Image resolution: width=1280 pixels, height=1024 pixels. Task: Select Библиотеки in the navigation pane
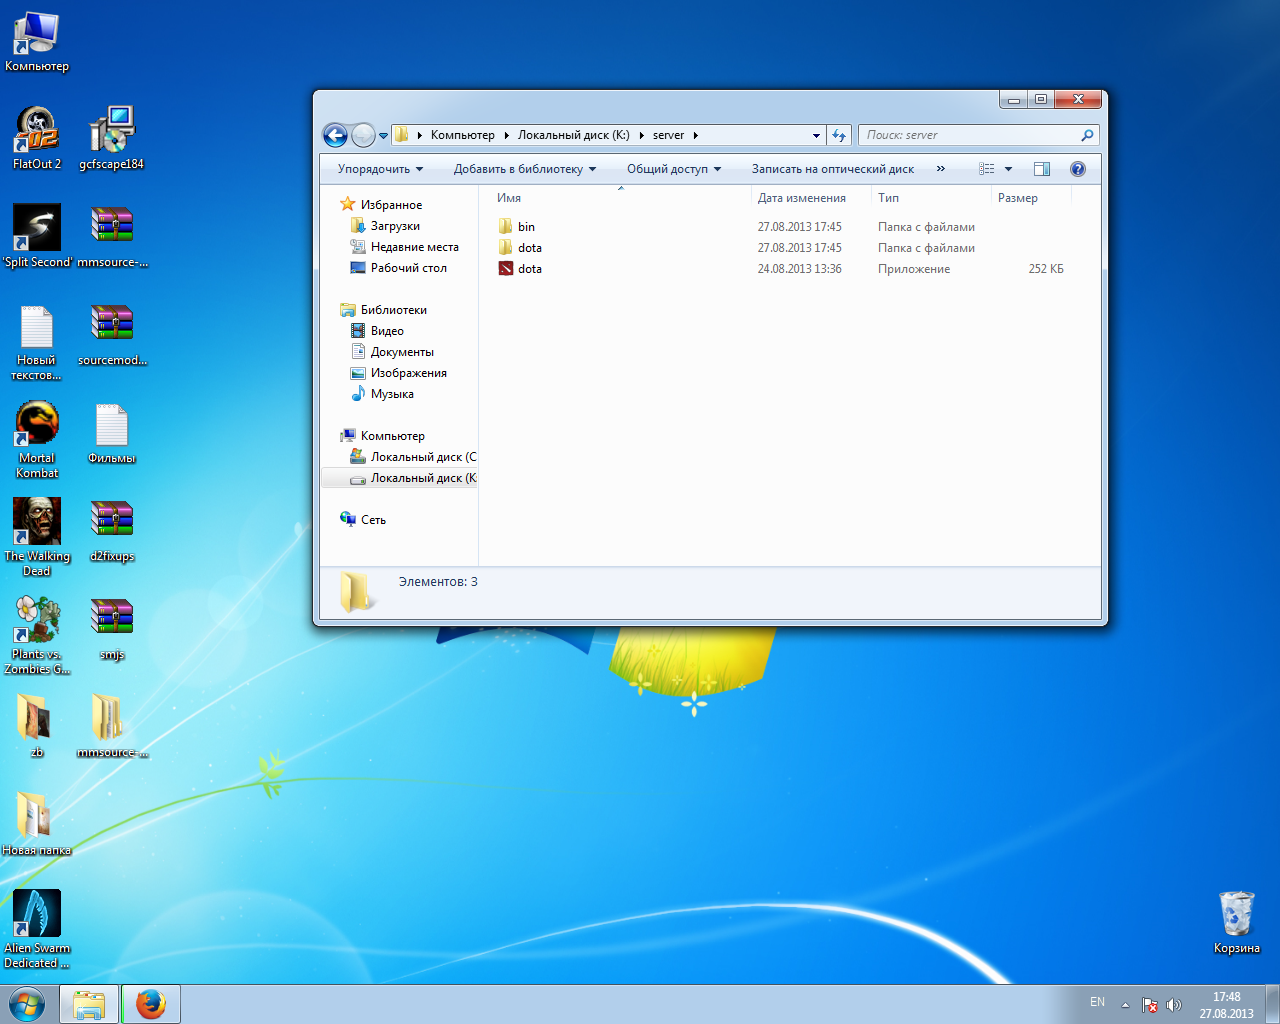[393, 310]
